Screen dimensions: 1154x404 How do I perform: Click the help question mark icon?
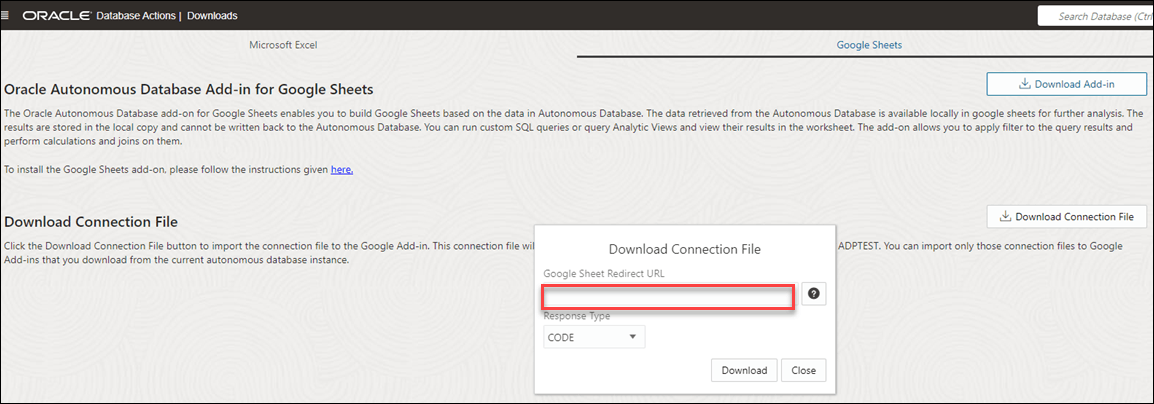[814, 294]
